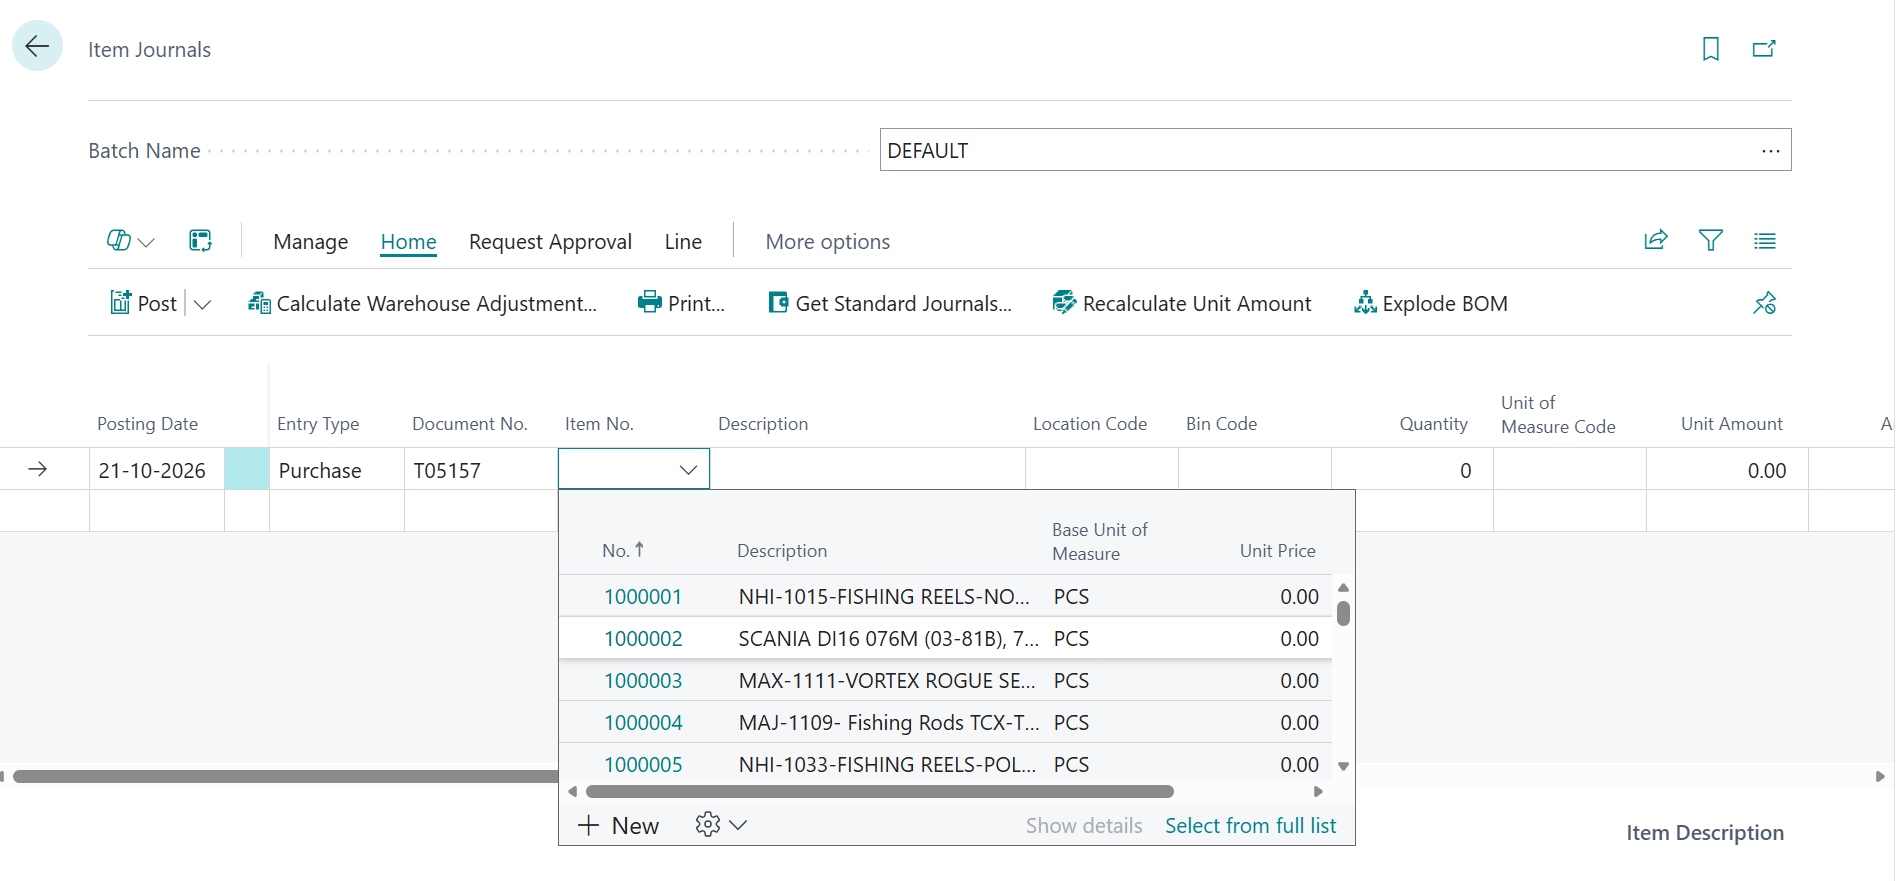Click the bookmark icon

[x=1711, y=49]
